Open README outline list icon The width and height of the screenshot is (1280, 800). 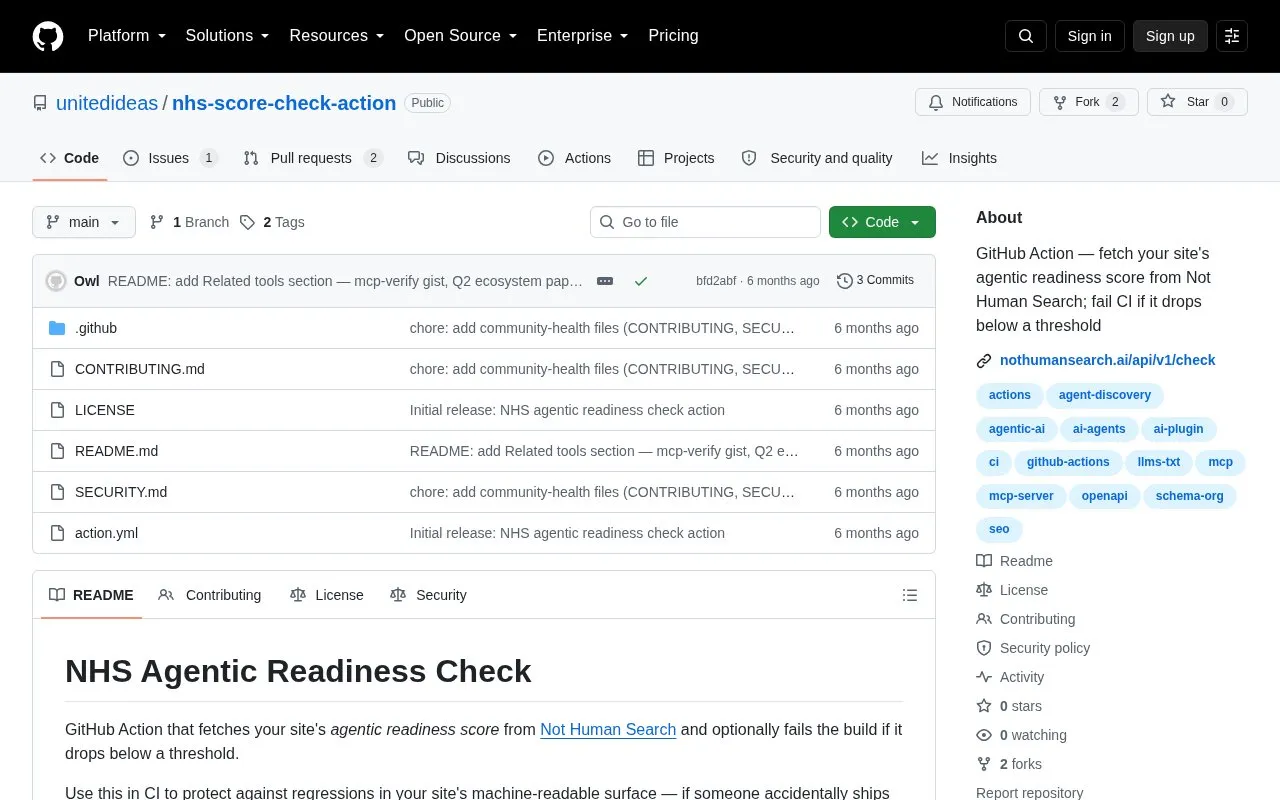tap(910, 595)
